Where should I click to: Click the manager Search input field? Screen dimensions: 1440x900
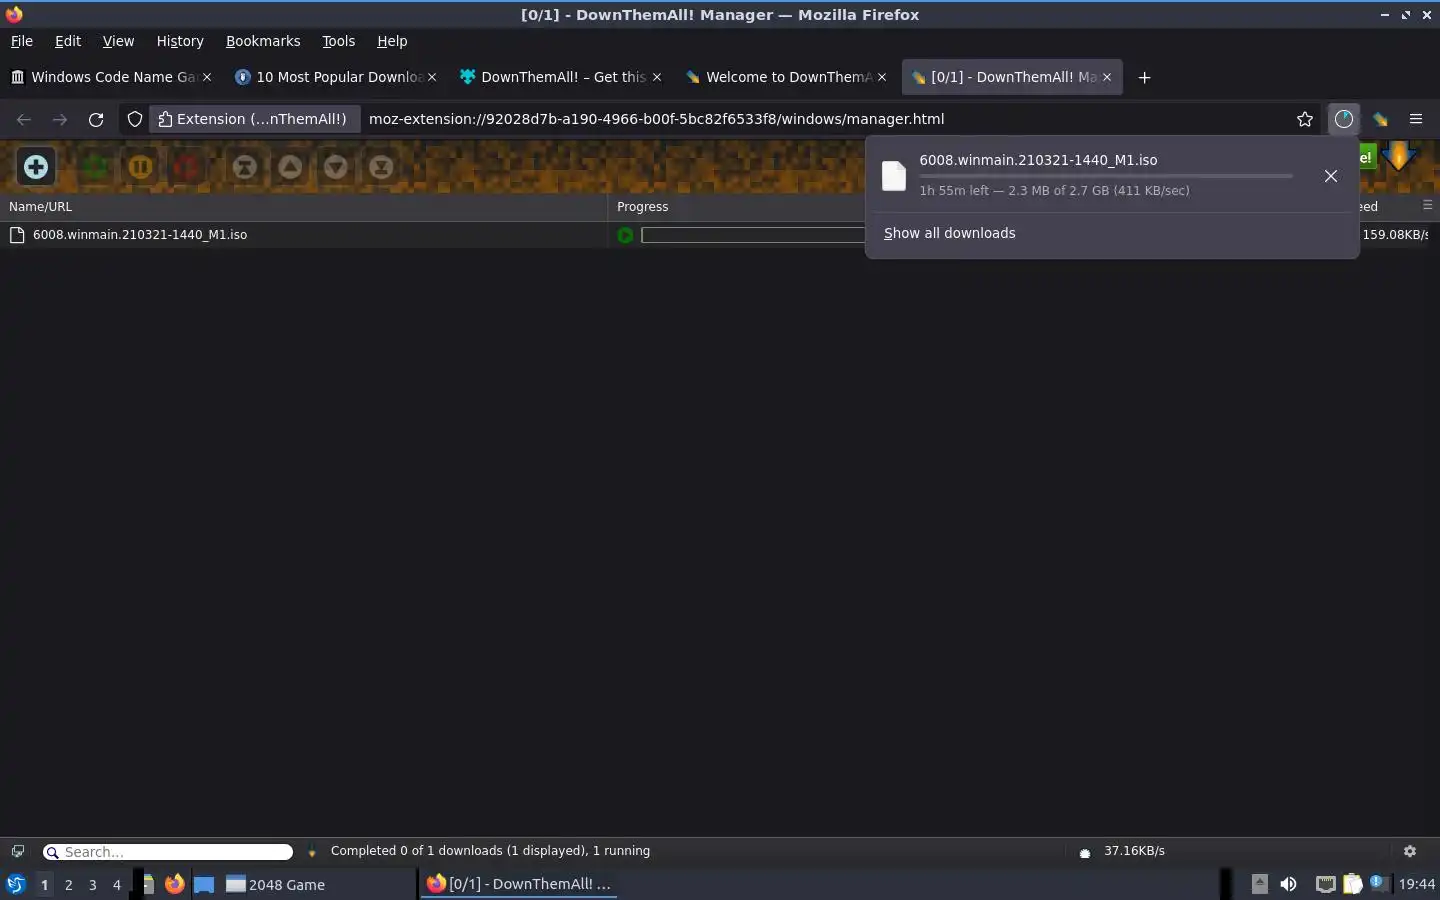(168, 852)
